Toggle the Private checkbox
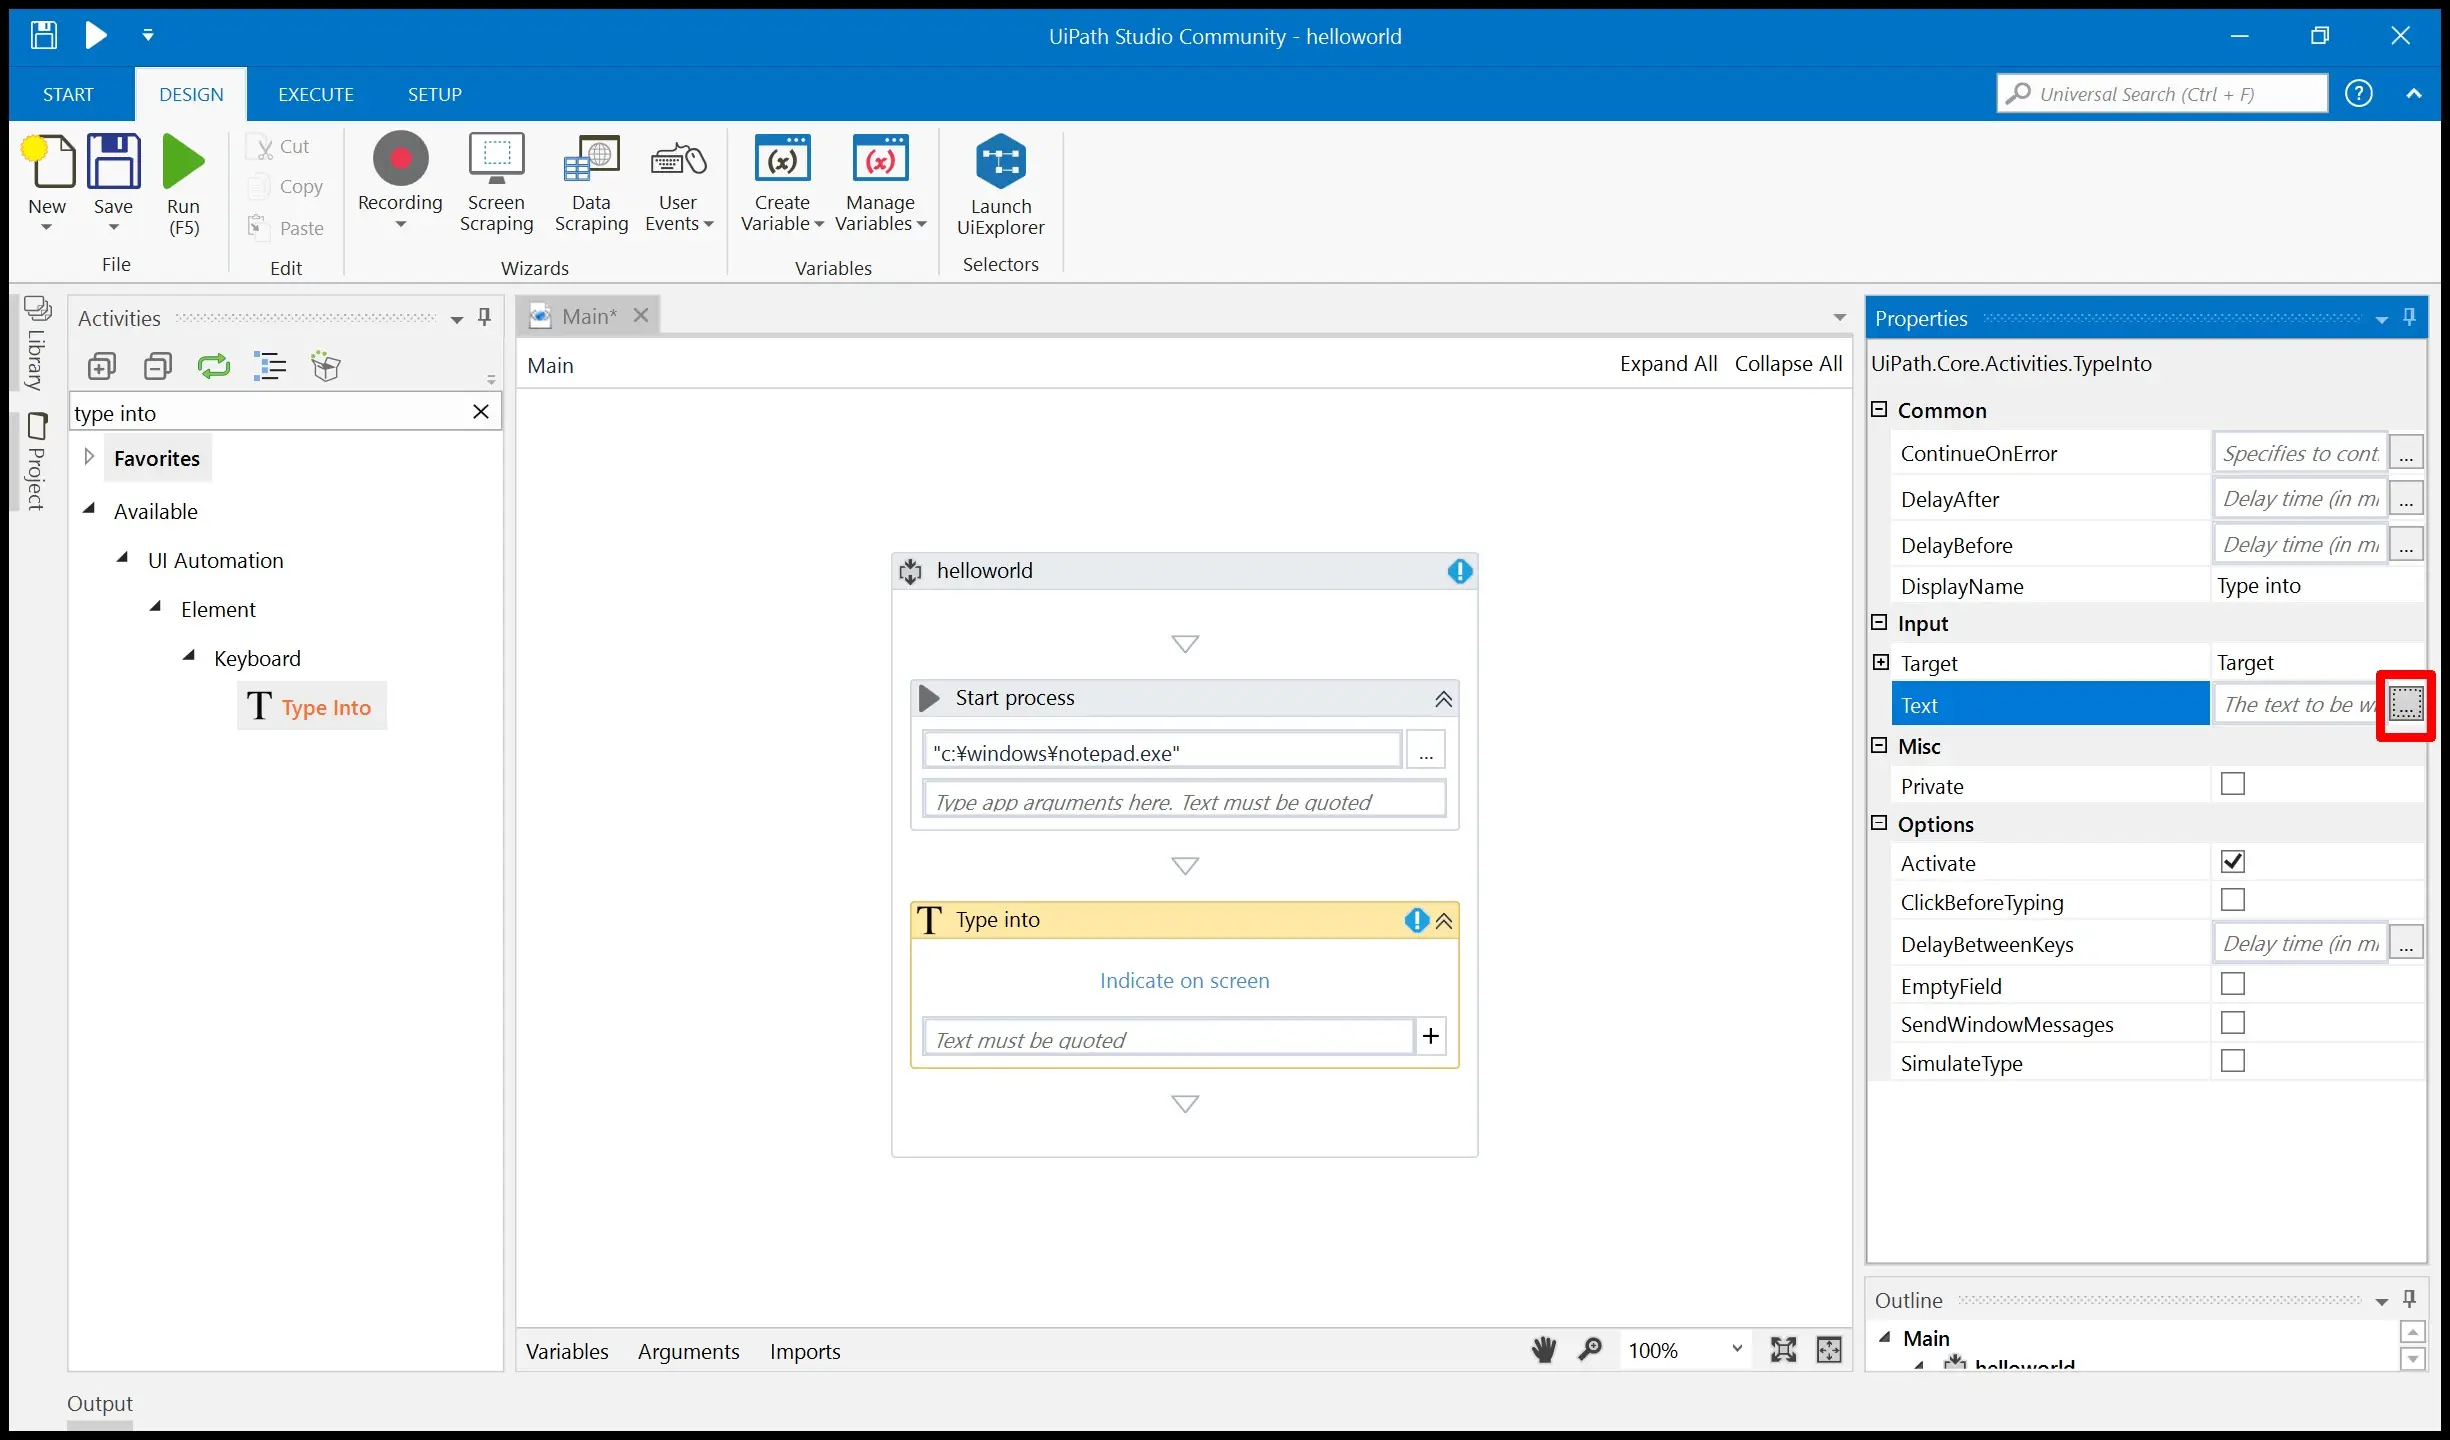 [x=2232, y=785]
